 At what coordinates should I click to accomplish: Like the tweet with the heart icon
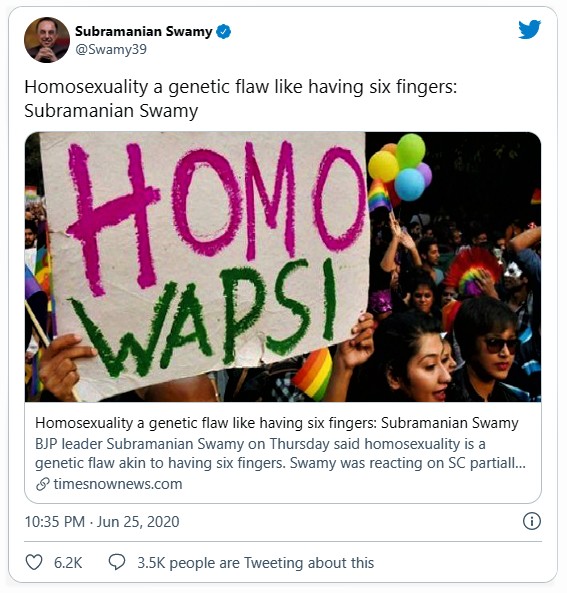[x=34, y=562]
